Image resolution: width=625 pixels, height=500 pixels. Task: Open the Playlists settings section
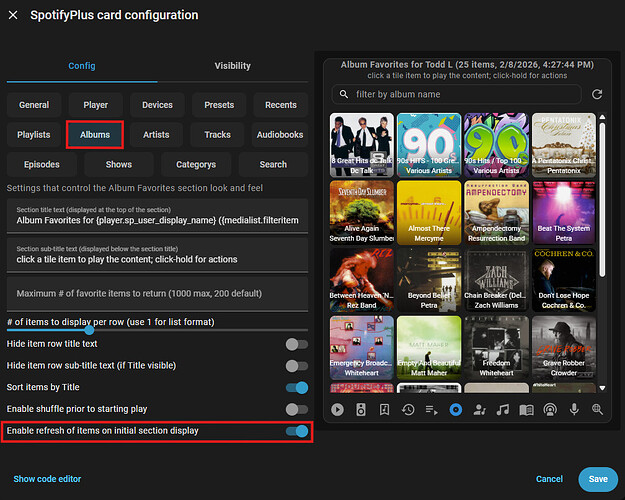[x=34, y=135]
